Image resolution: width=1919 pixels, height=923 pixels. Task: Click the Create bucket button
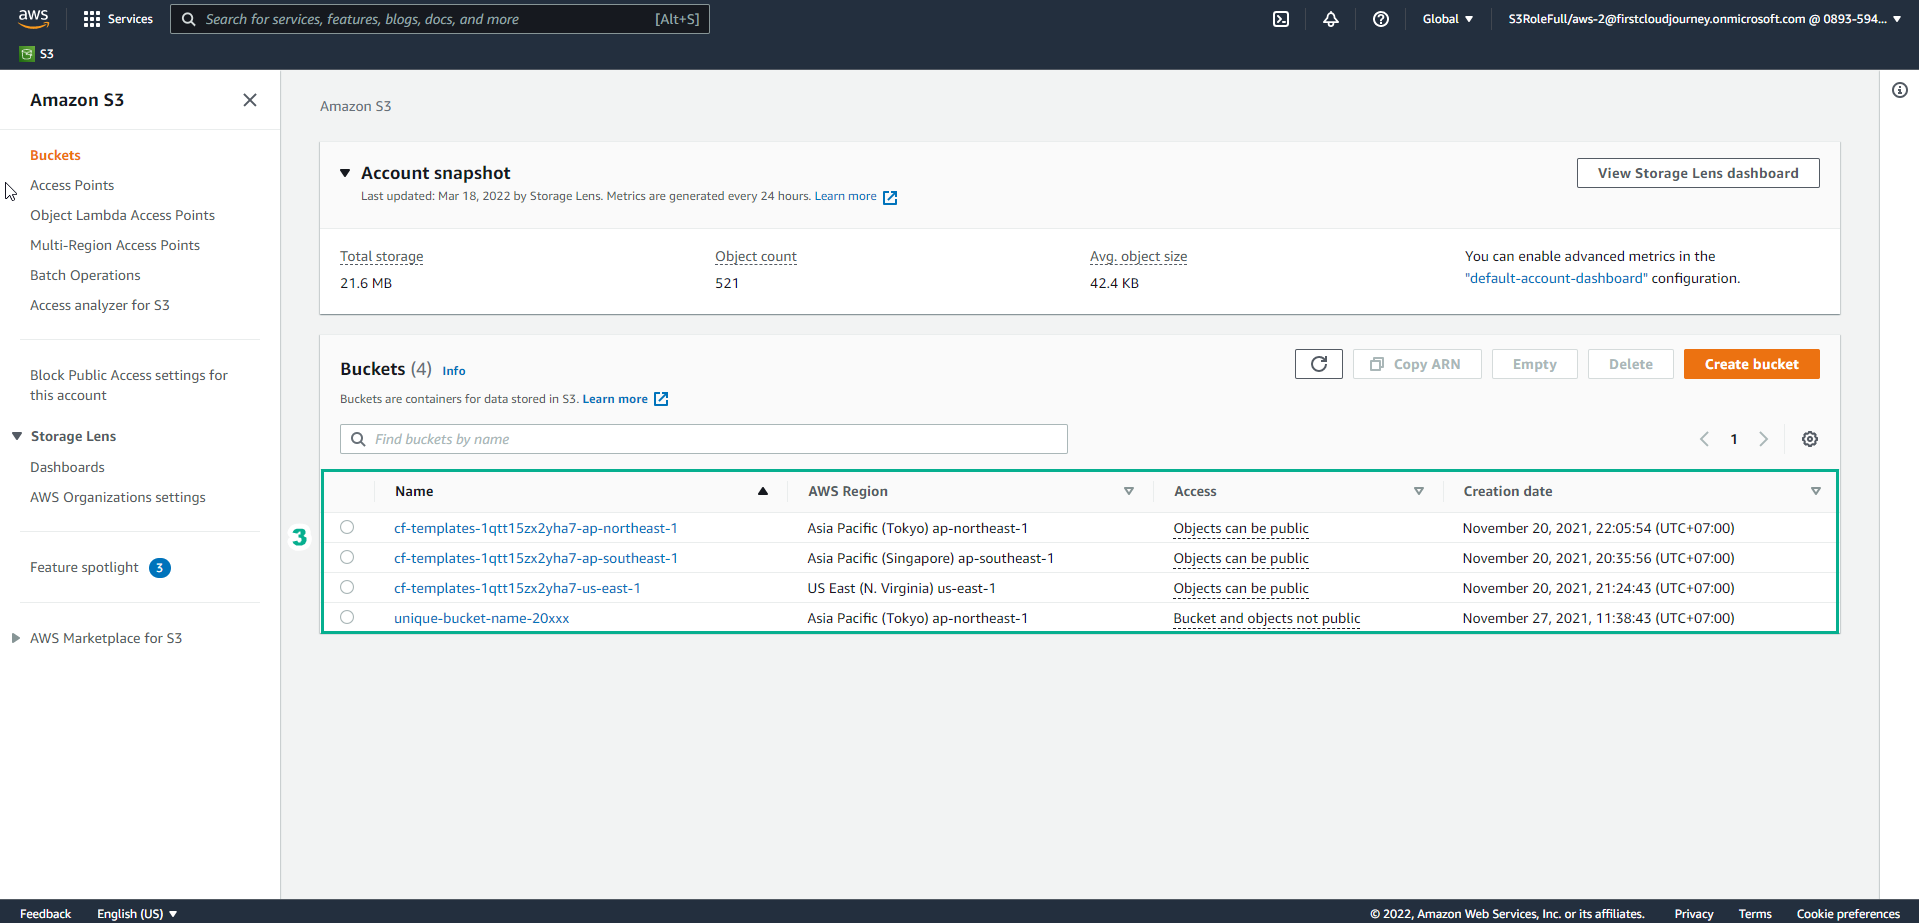point(1751,364)
